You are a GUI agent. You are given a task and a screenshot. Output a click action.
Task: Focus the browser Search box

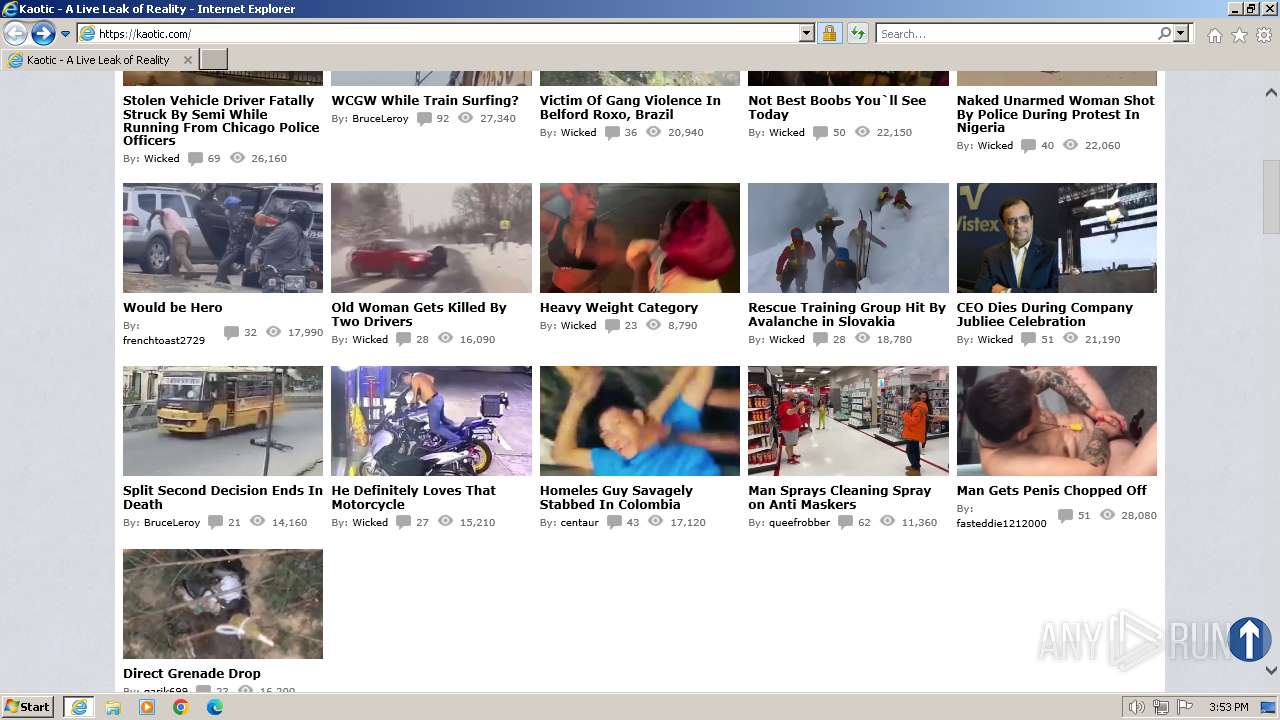pos(1016,34)
